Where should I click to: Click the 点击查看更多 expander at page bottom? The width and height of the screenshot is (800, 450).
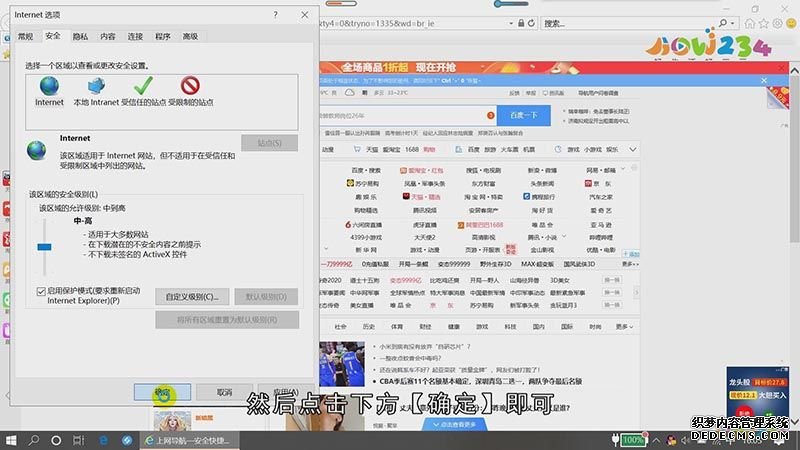click(x=455, y=424)
